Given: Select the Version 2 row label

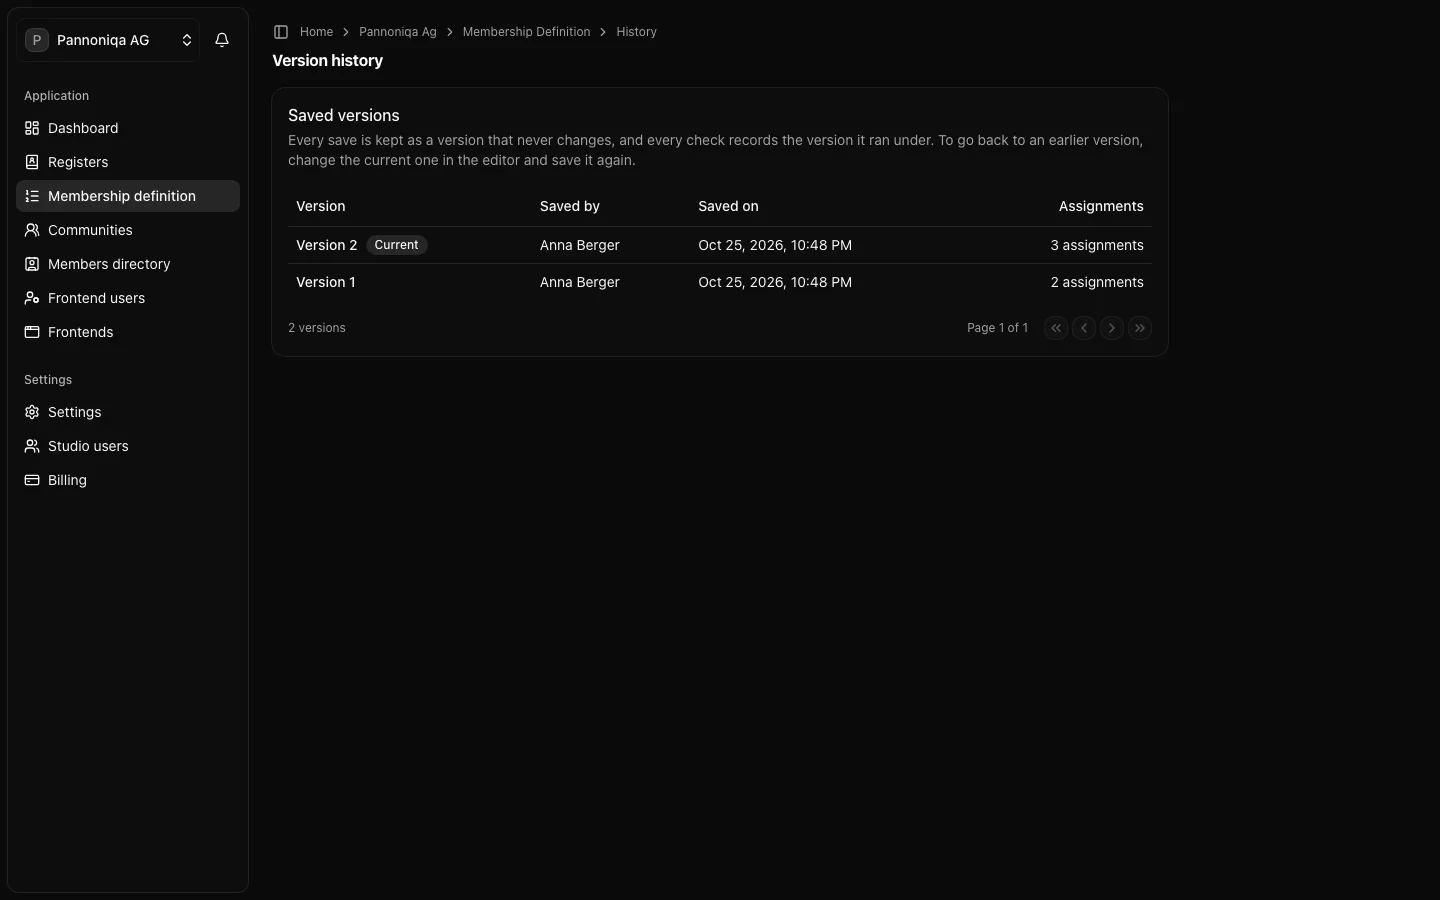Looking at the screenshot, I should click(326, 245).
